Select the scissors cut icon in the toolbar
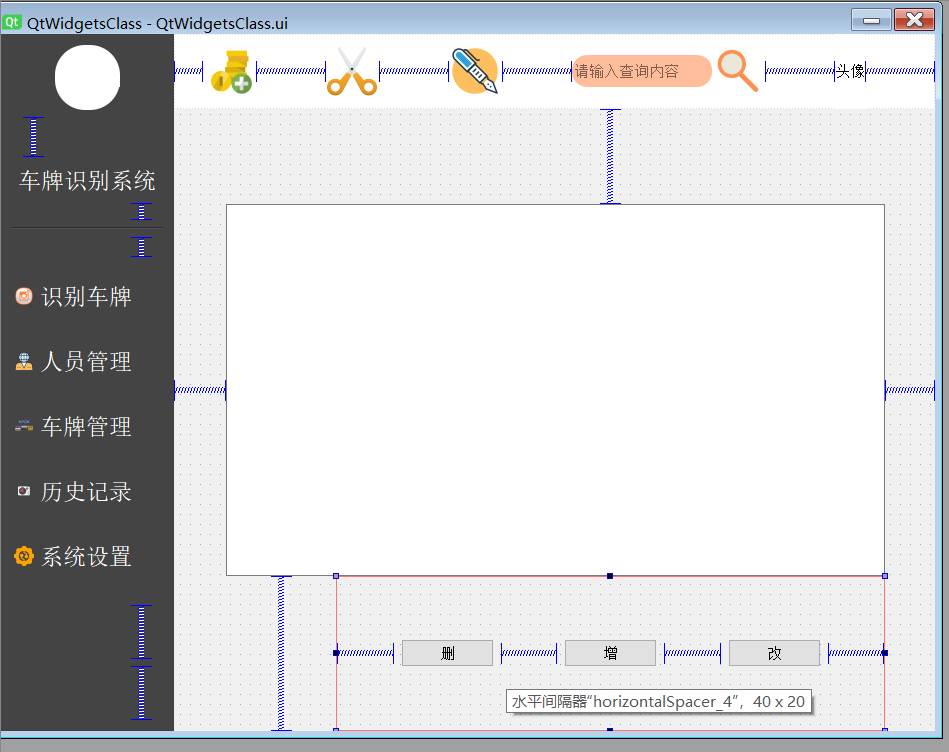The width and height of the screenshot is (949, 752). (x=352, y=71)
